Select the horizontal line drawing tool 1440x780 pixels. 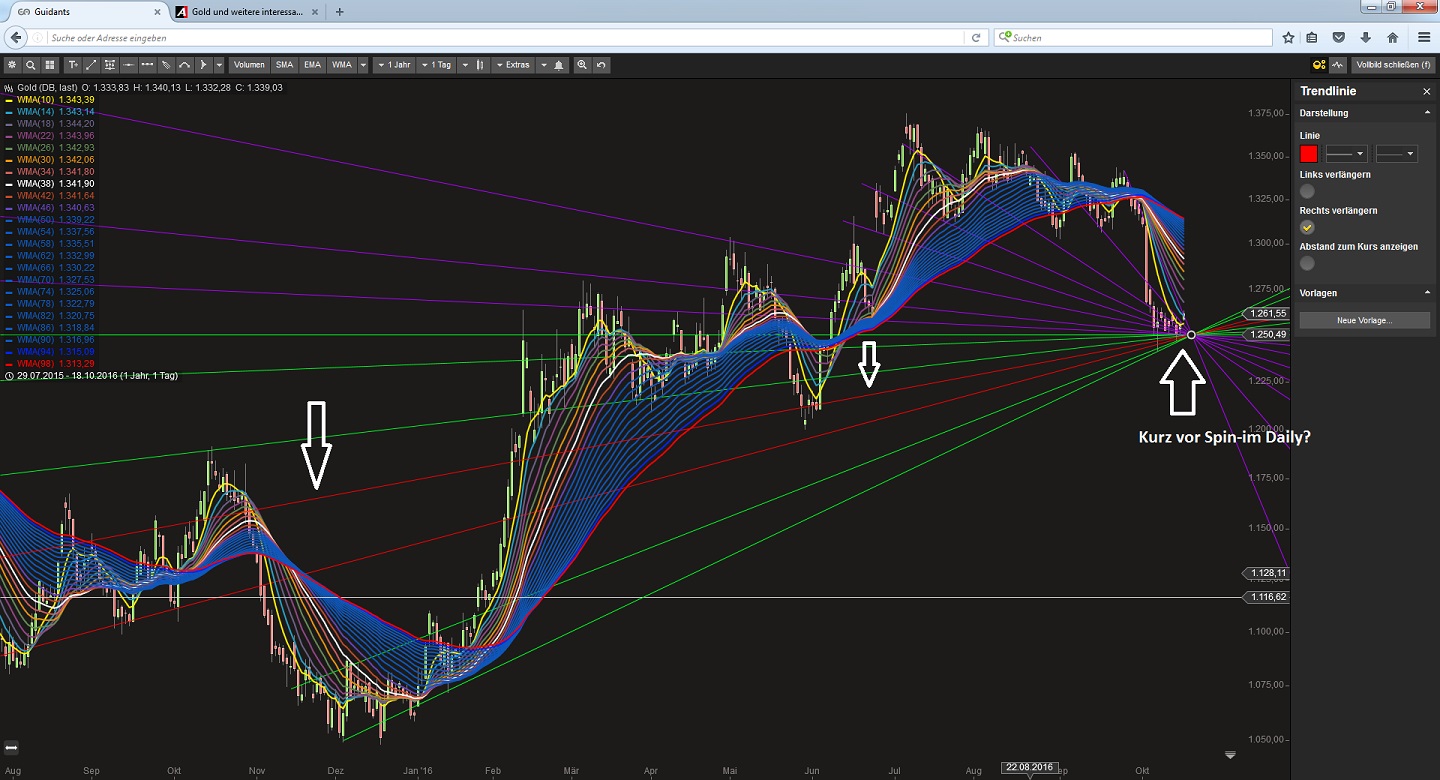[x=128, y=65]
